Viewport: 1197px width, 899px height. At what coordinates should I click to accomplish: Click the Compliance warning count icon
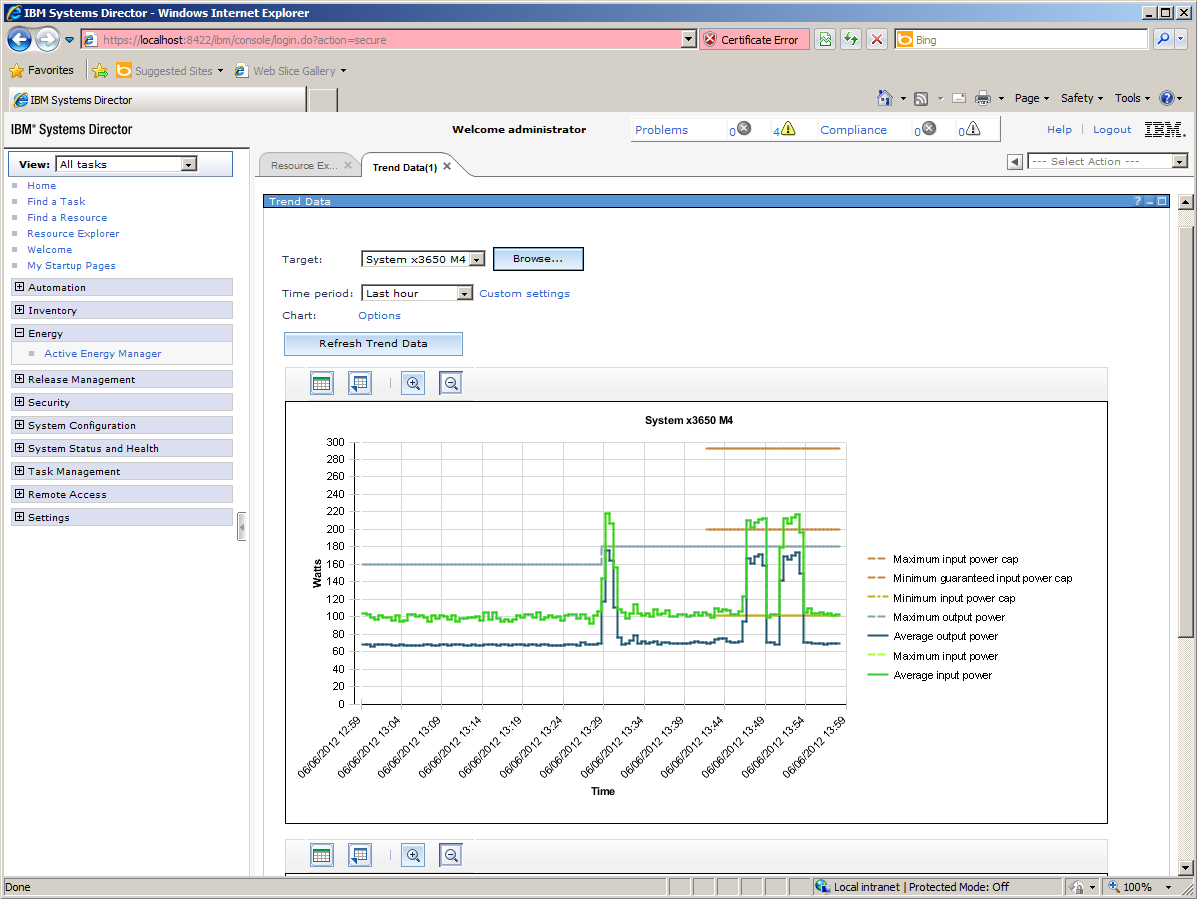tap(973, 128)
